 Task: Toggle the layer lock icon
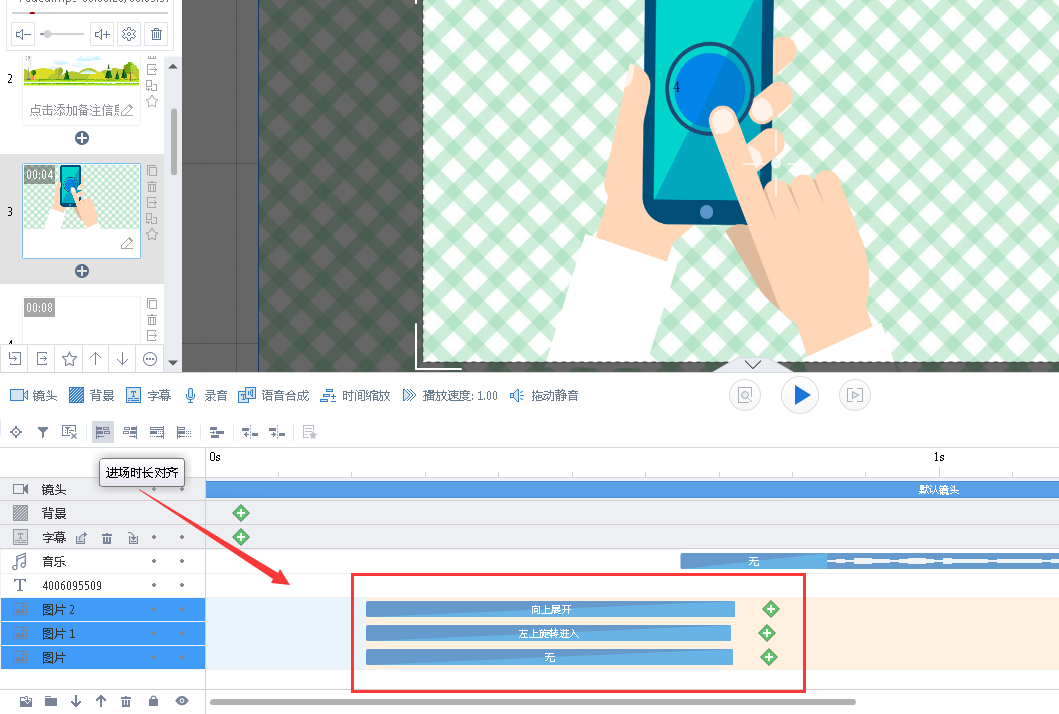pyautogui.click(x=153, y=701)
